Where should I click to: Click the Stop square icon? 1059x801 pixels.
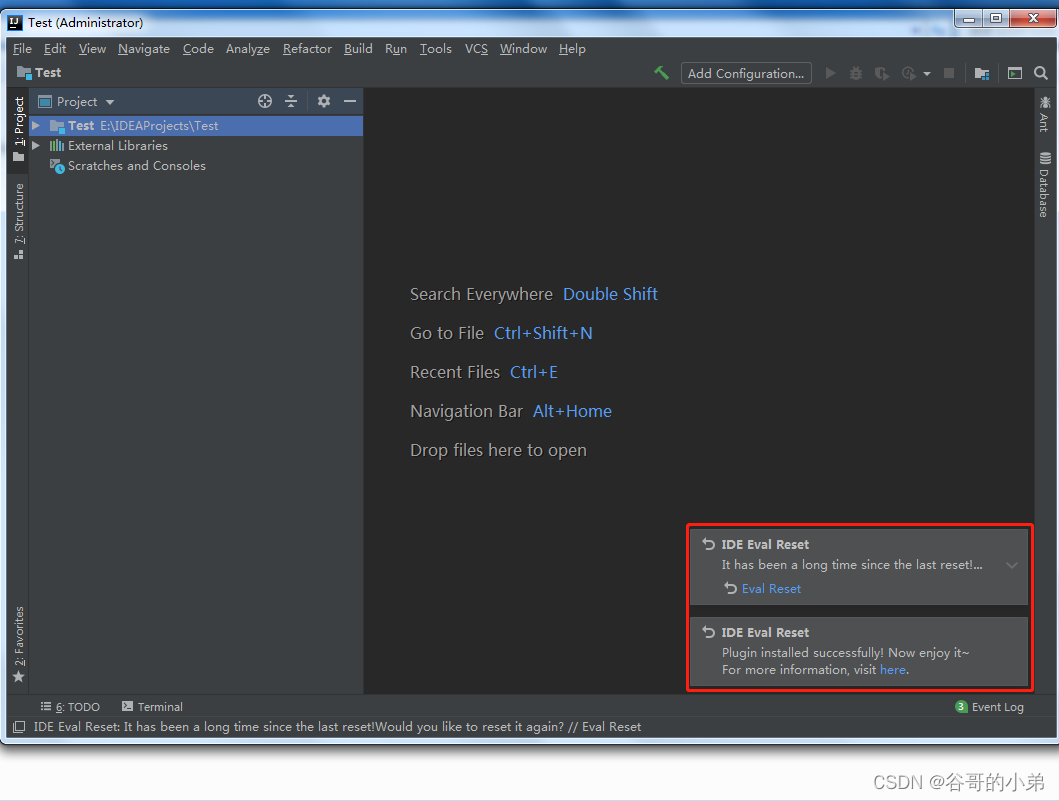click(x=949, y=73)
